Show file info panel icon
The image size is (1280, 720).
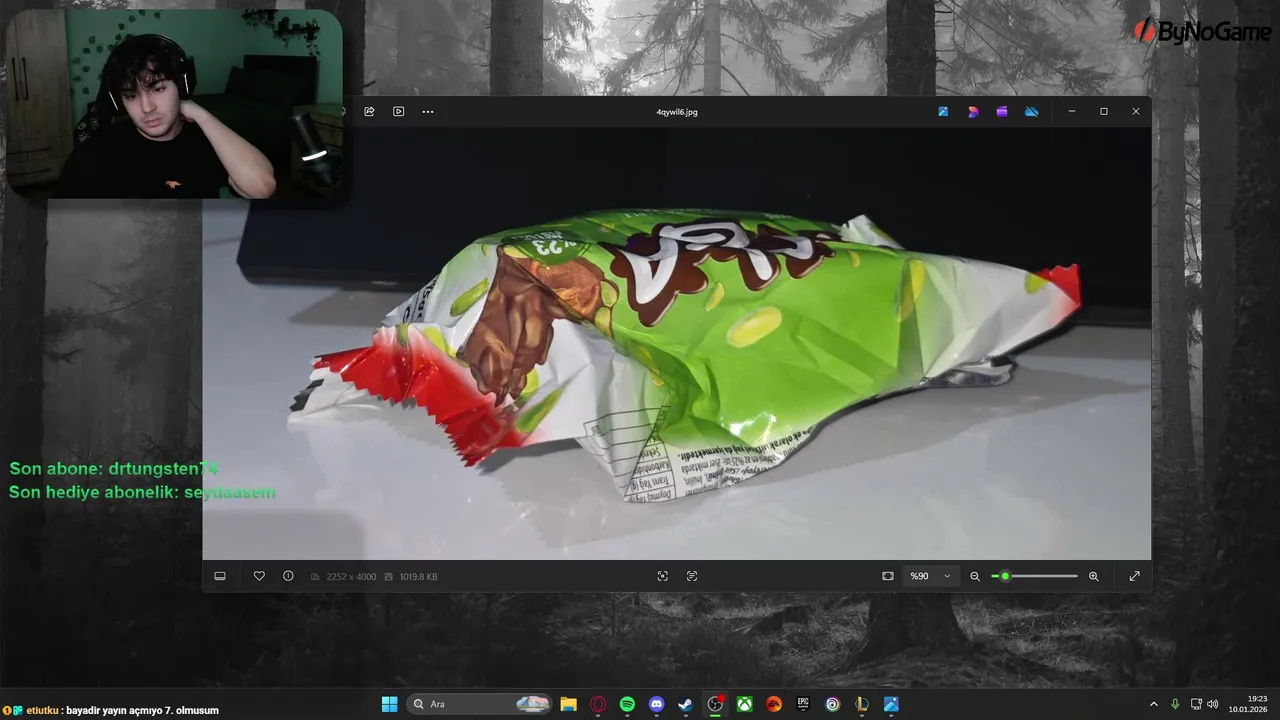[288, 576]
